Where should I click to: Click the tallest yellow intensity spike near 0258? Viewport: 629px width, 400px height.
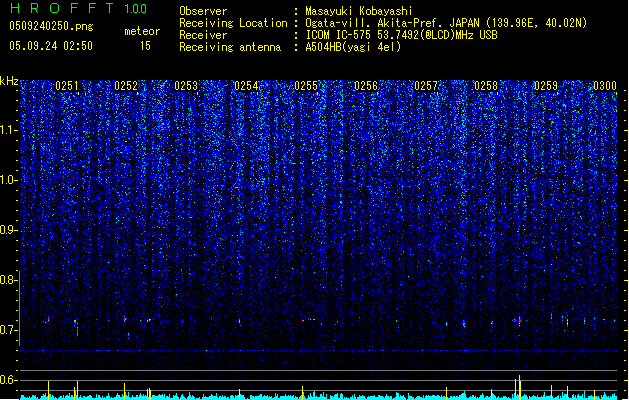519,387
